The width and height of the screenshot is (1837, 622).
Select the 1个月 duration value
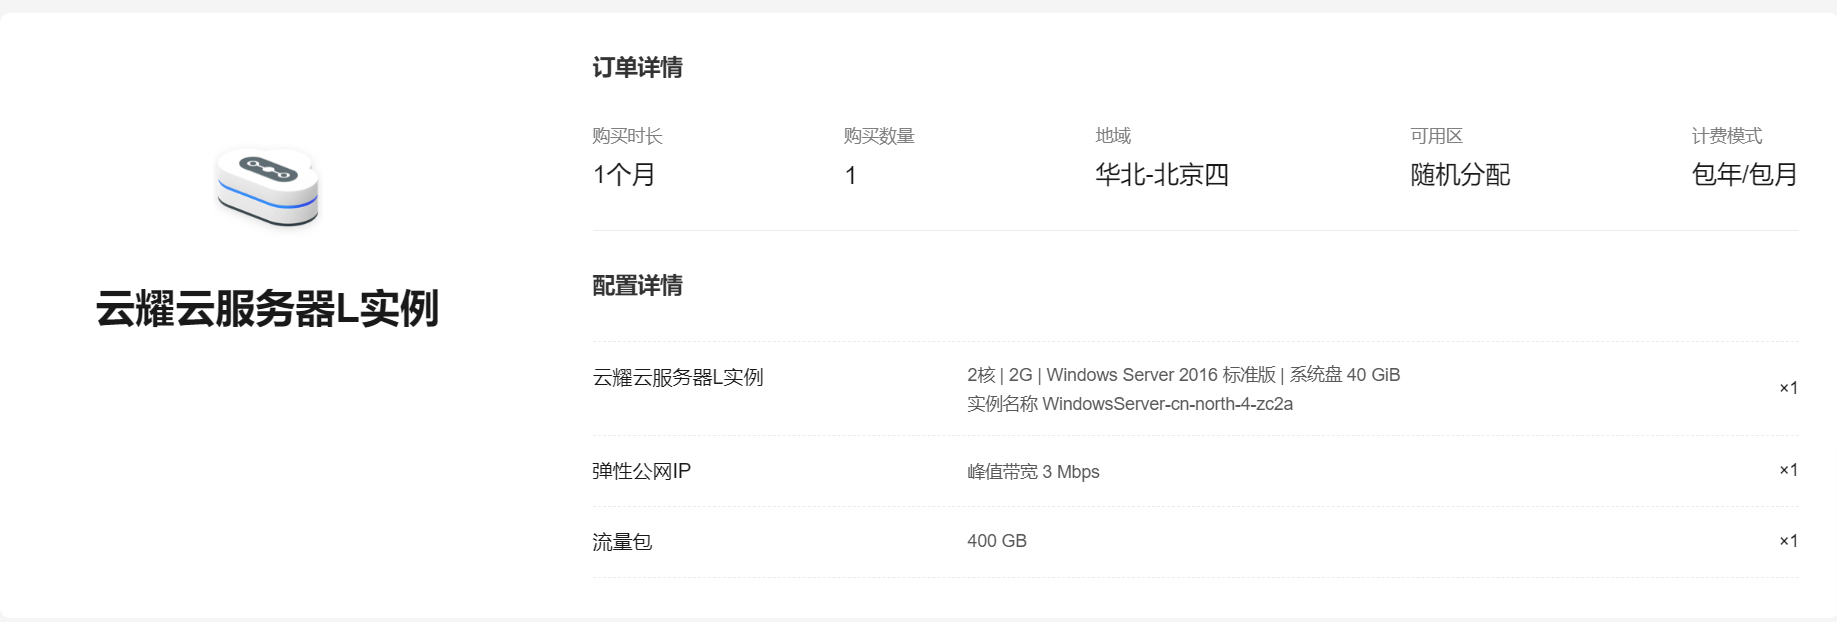point(624,175)
